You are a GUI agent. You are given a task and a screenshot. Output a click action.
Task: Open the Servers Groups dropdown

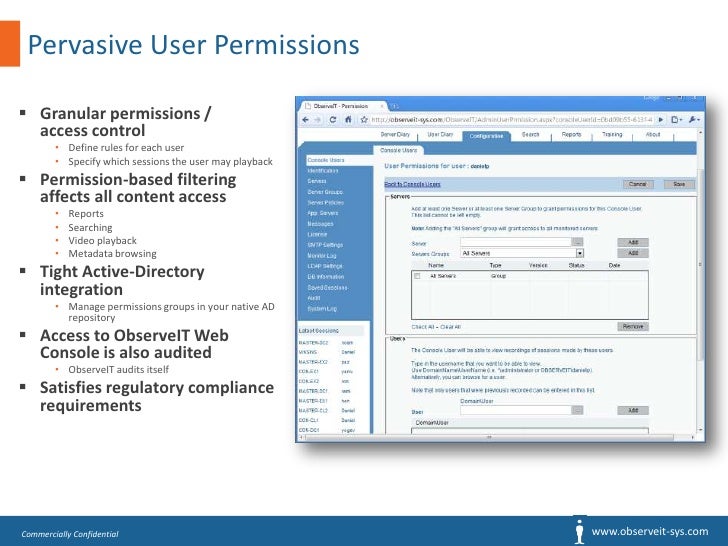(522, 254)
